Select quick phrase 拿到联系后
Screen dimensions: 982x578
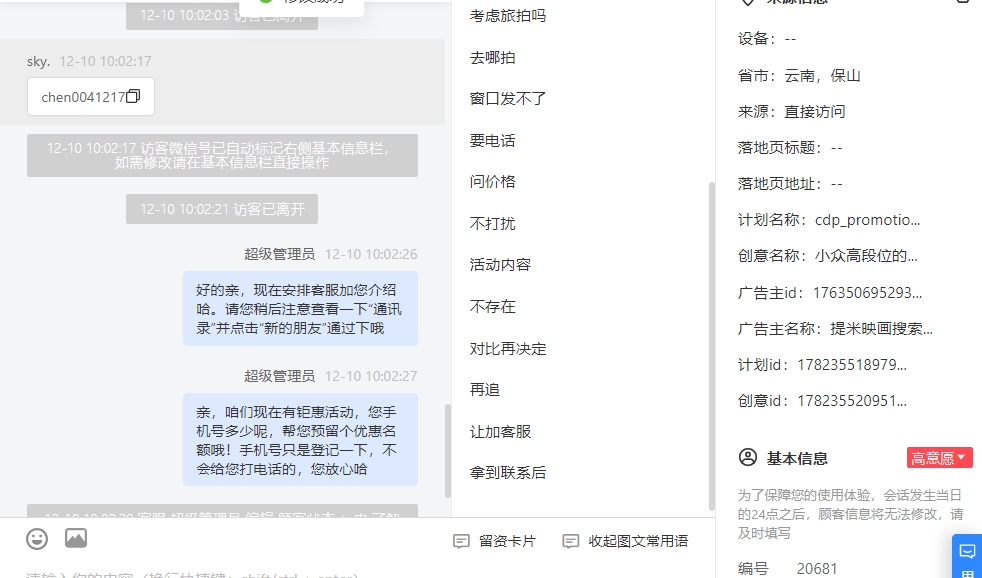pos(508,472)
